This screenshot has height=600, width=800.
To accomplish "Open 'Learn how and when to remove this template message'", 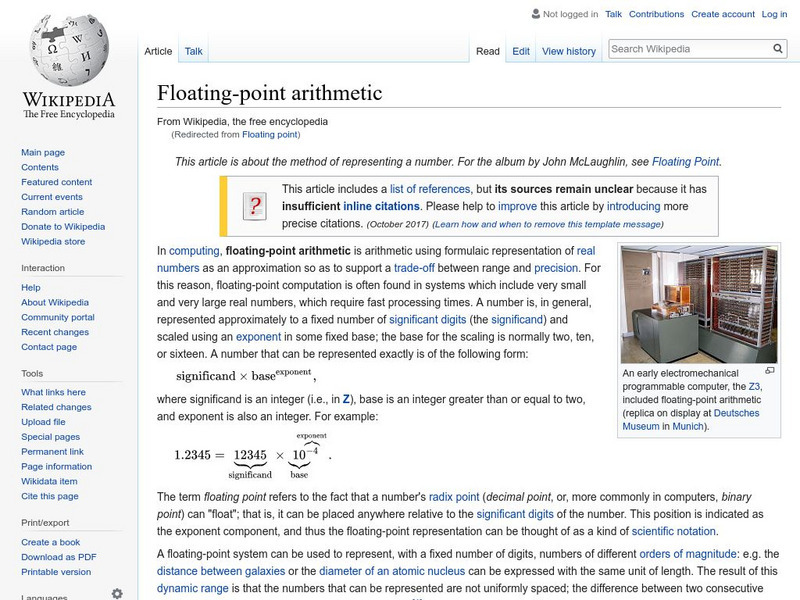I will point(547,224).
